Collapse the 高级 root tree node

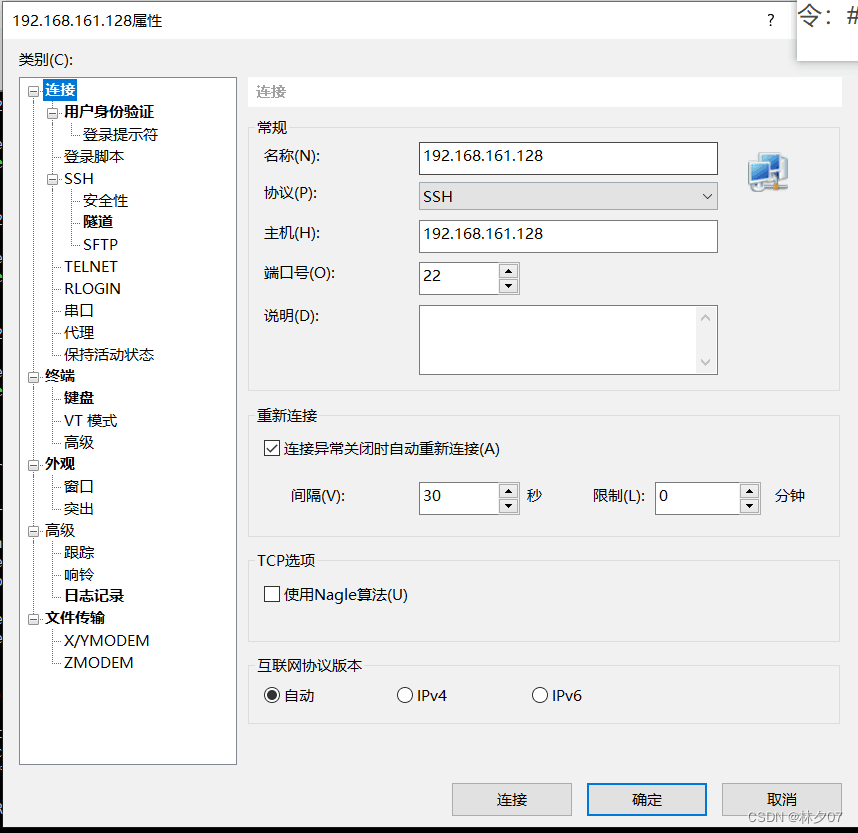click(34, 531)
